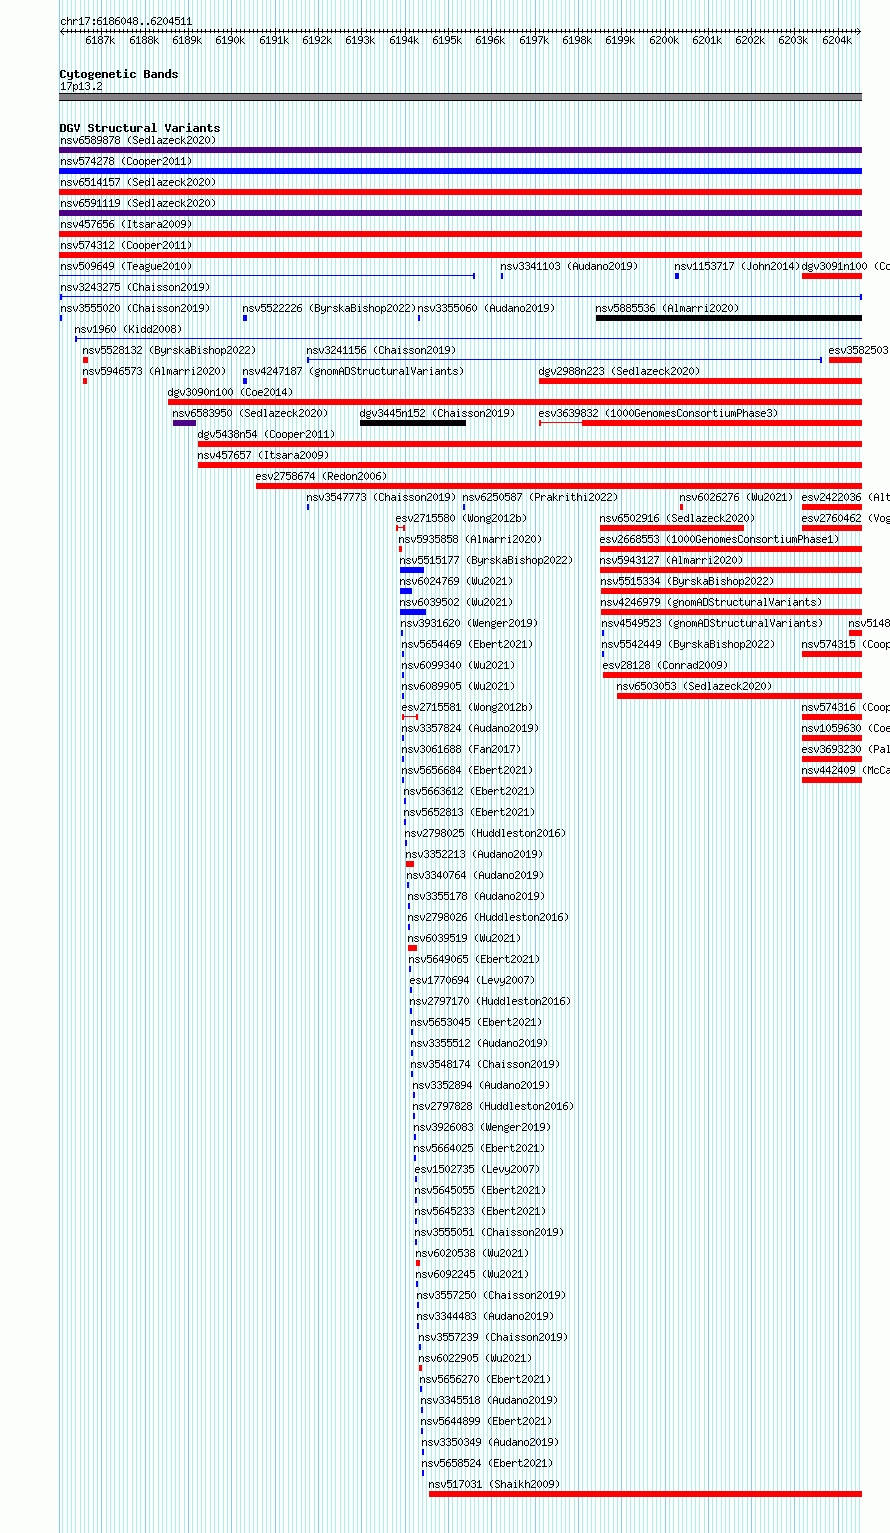890x1533 pixels.
Task: Click esv2715581 (Wong2012b) label
Action: [467, 708]
